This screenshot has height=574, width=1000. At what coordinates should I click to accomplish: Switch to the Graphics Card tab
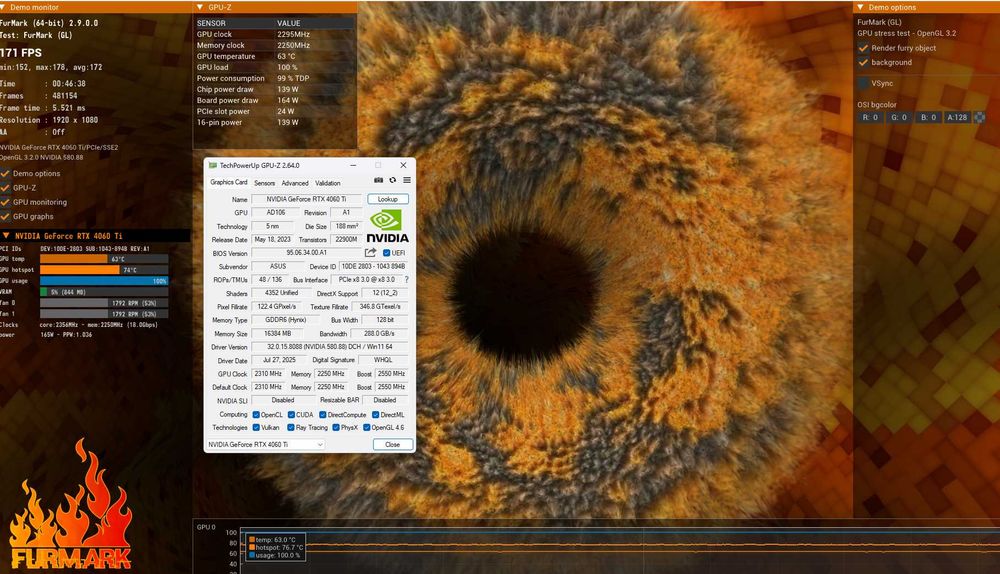click(228, 182)
